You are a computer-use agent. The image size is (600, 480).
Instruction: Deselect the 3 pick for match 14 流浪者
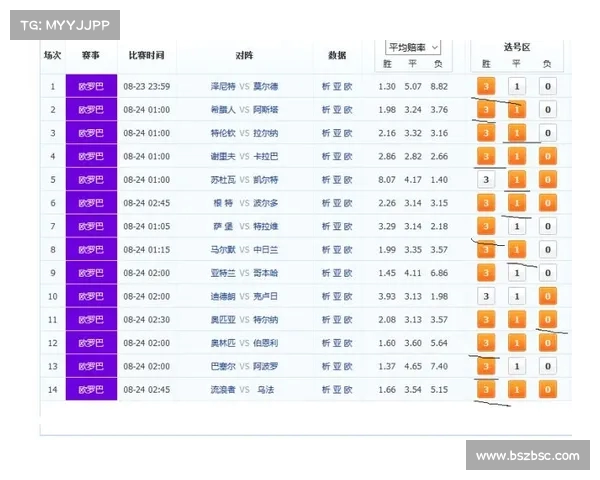tap(486, 390)
